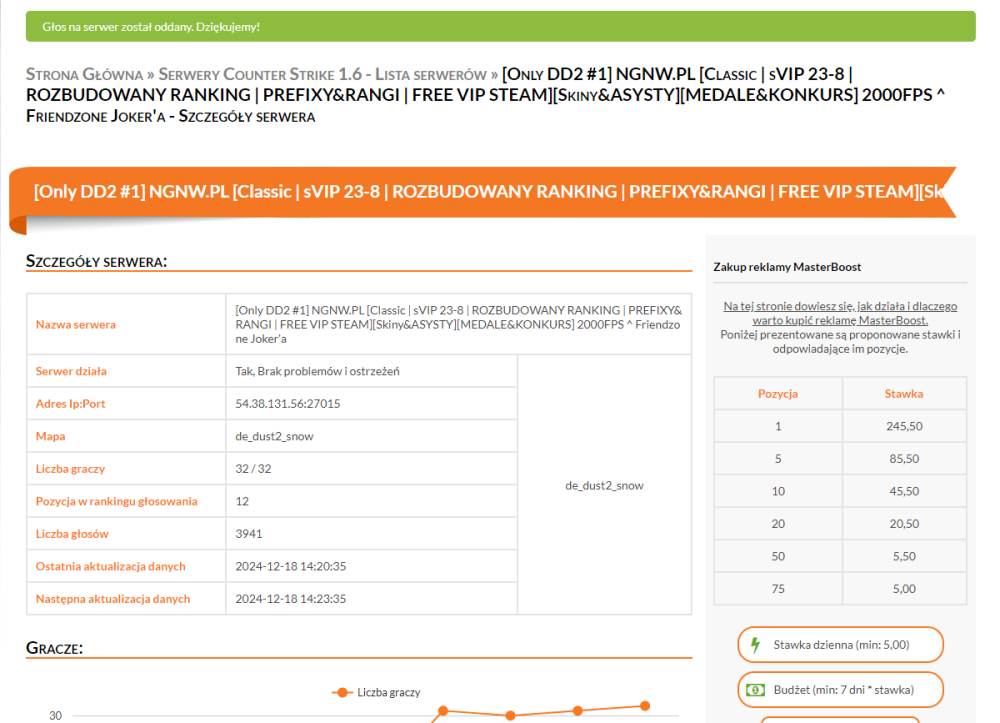This screenshot has width=1000, height=723.
Task: Click the Liczba głosów row label
Action: coord(72,534)
